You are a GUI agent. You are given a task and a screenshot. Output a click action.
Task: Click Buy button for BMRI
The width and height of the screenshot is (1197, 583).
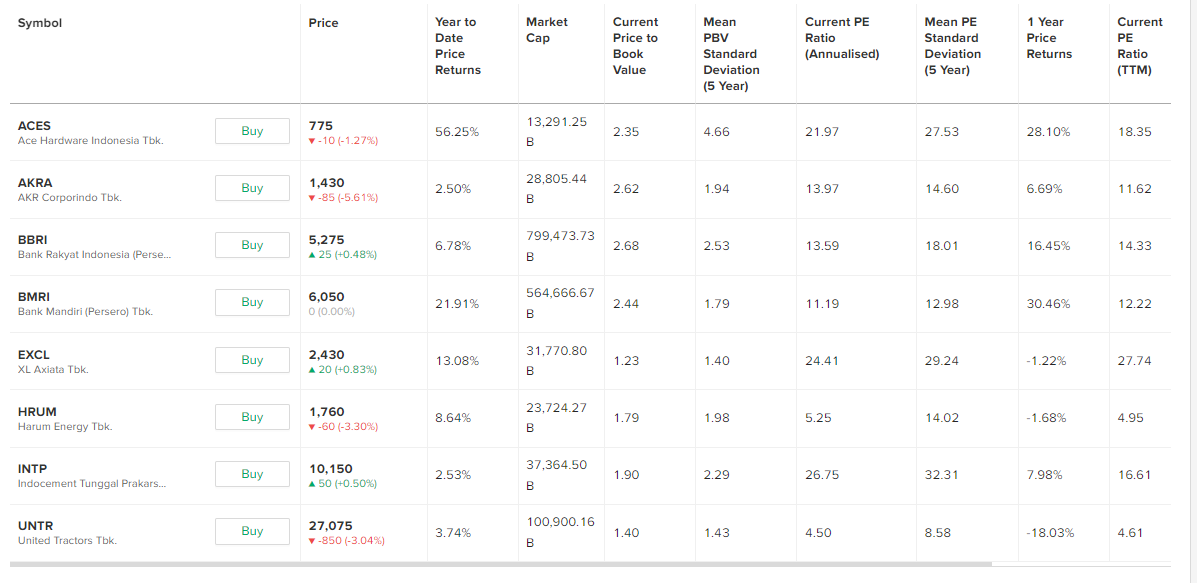252,302
